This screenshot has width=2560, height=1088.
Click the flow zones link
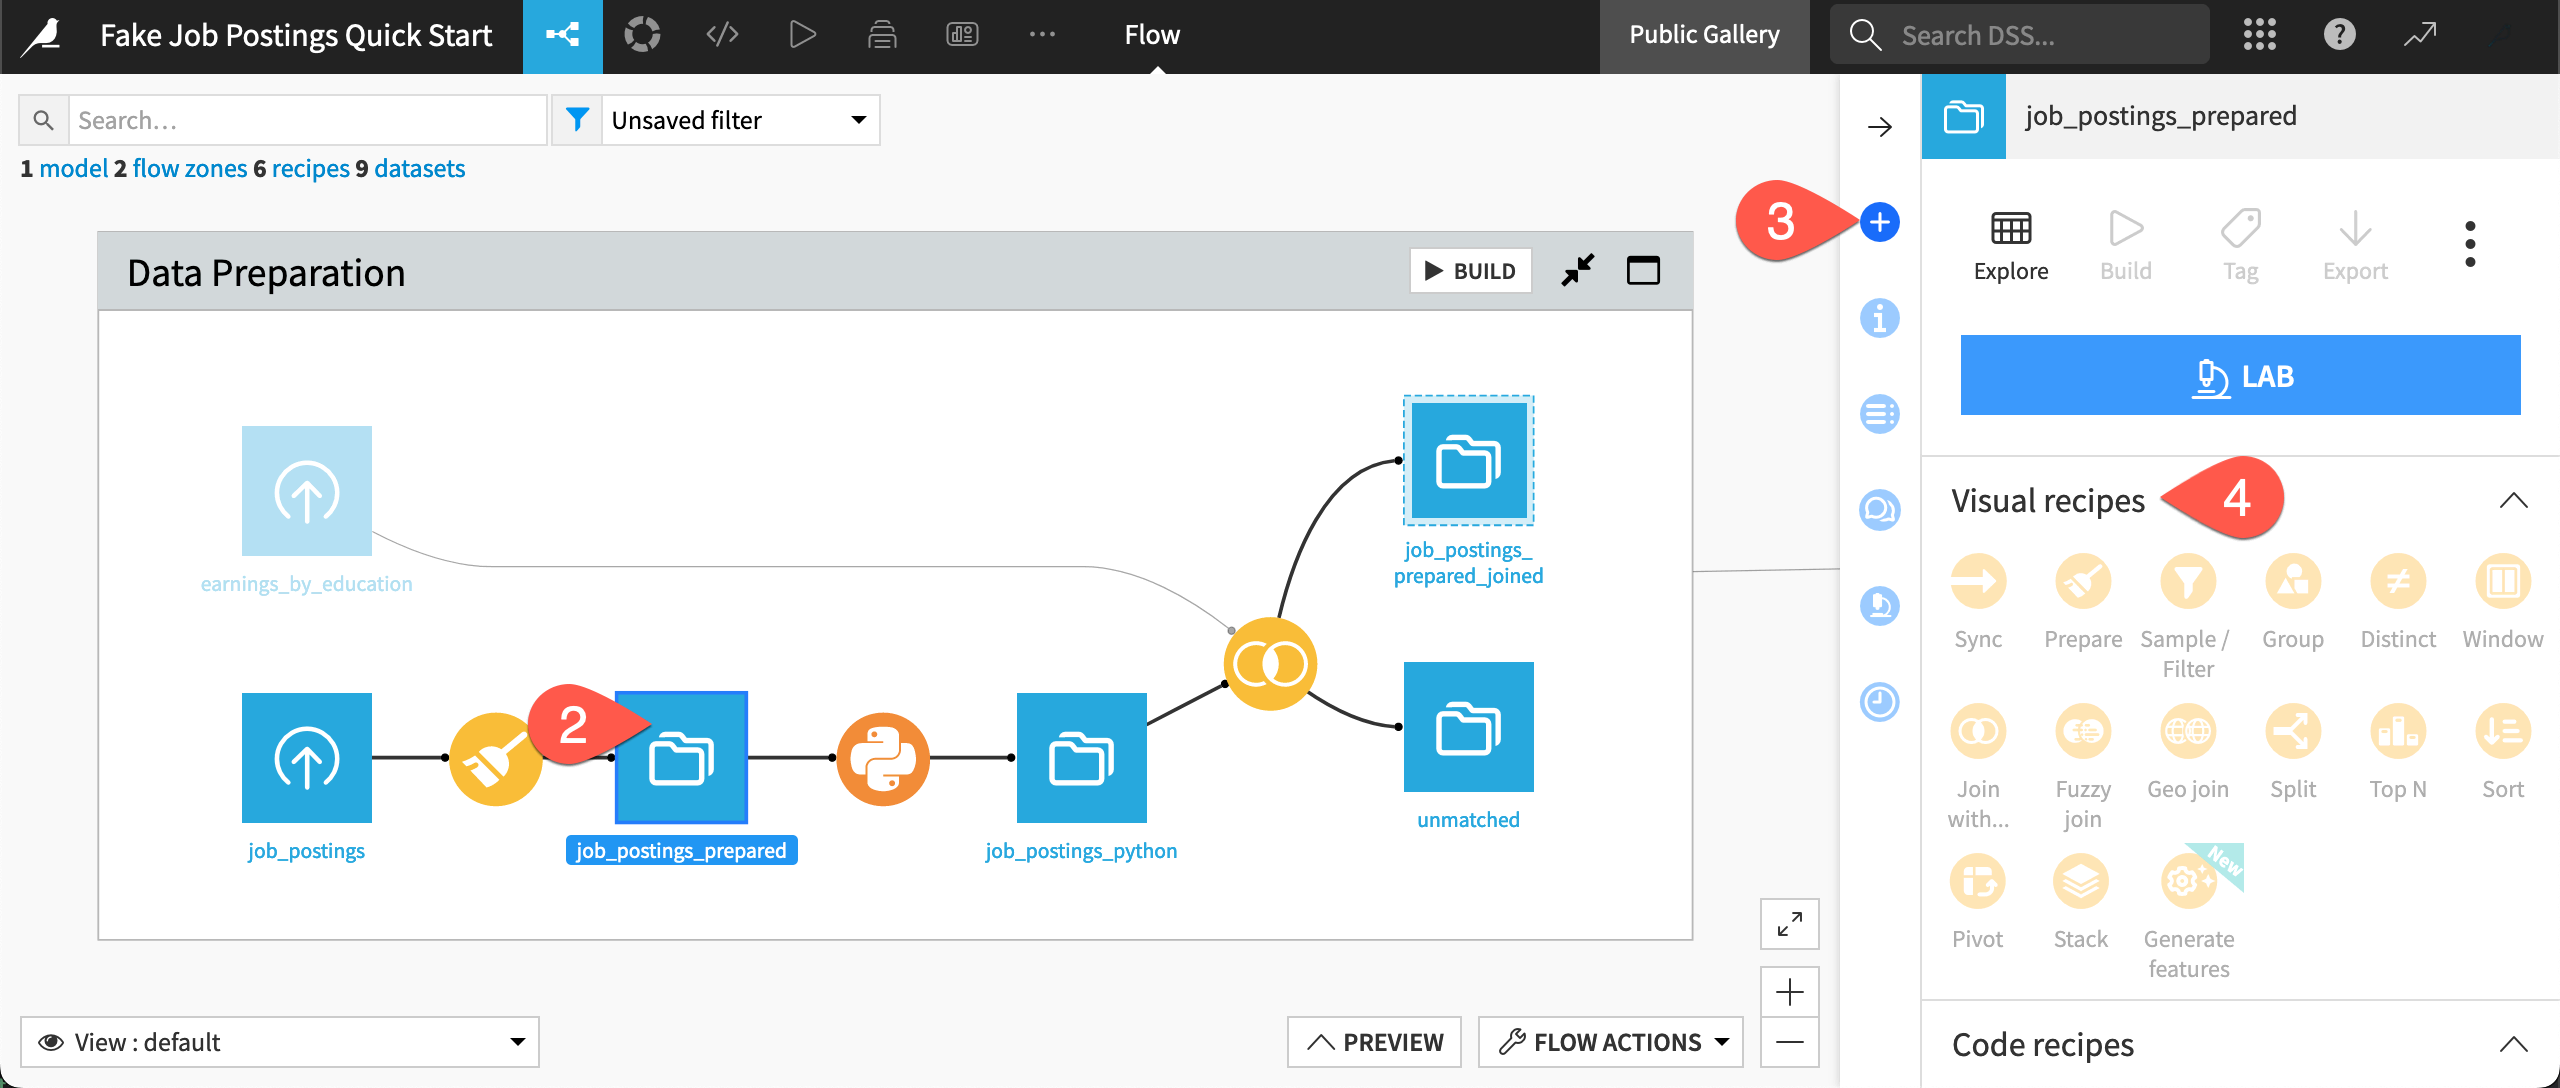pos(190,168)
